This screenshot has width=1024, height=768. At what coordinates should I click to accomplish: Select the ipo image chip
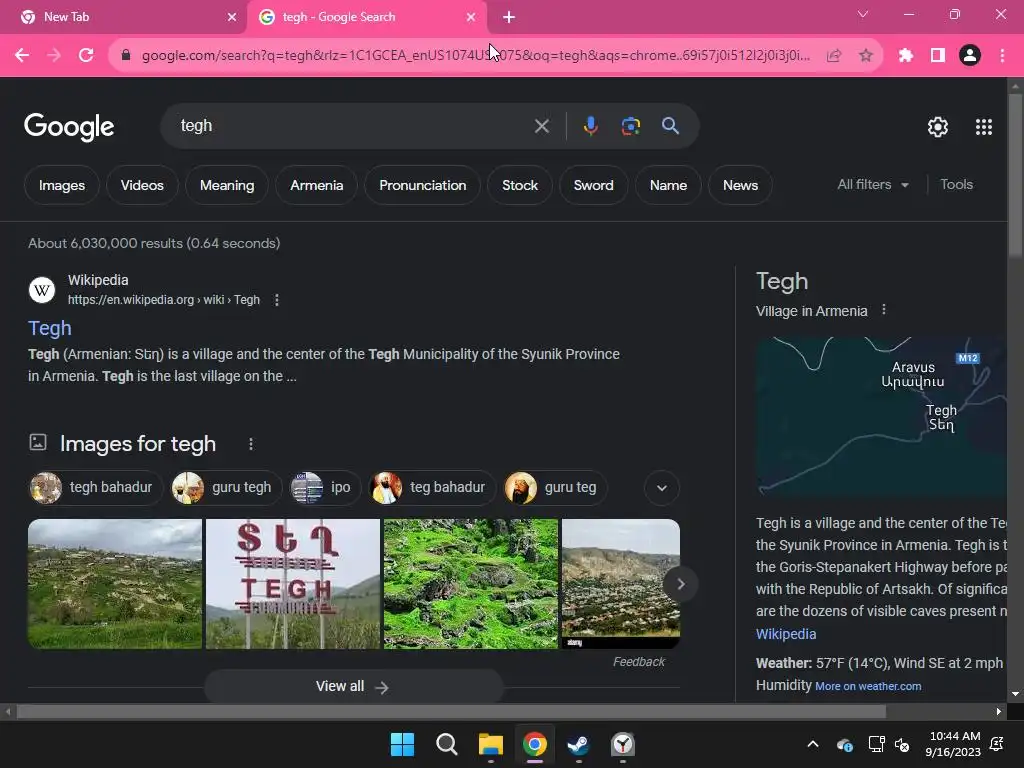tap(325, 488)
